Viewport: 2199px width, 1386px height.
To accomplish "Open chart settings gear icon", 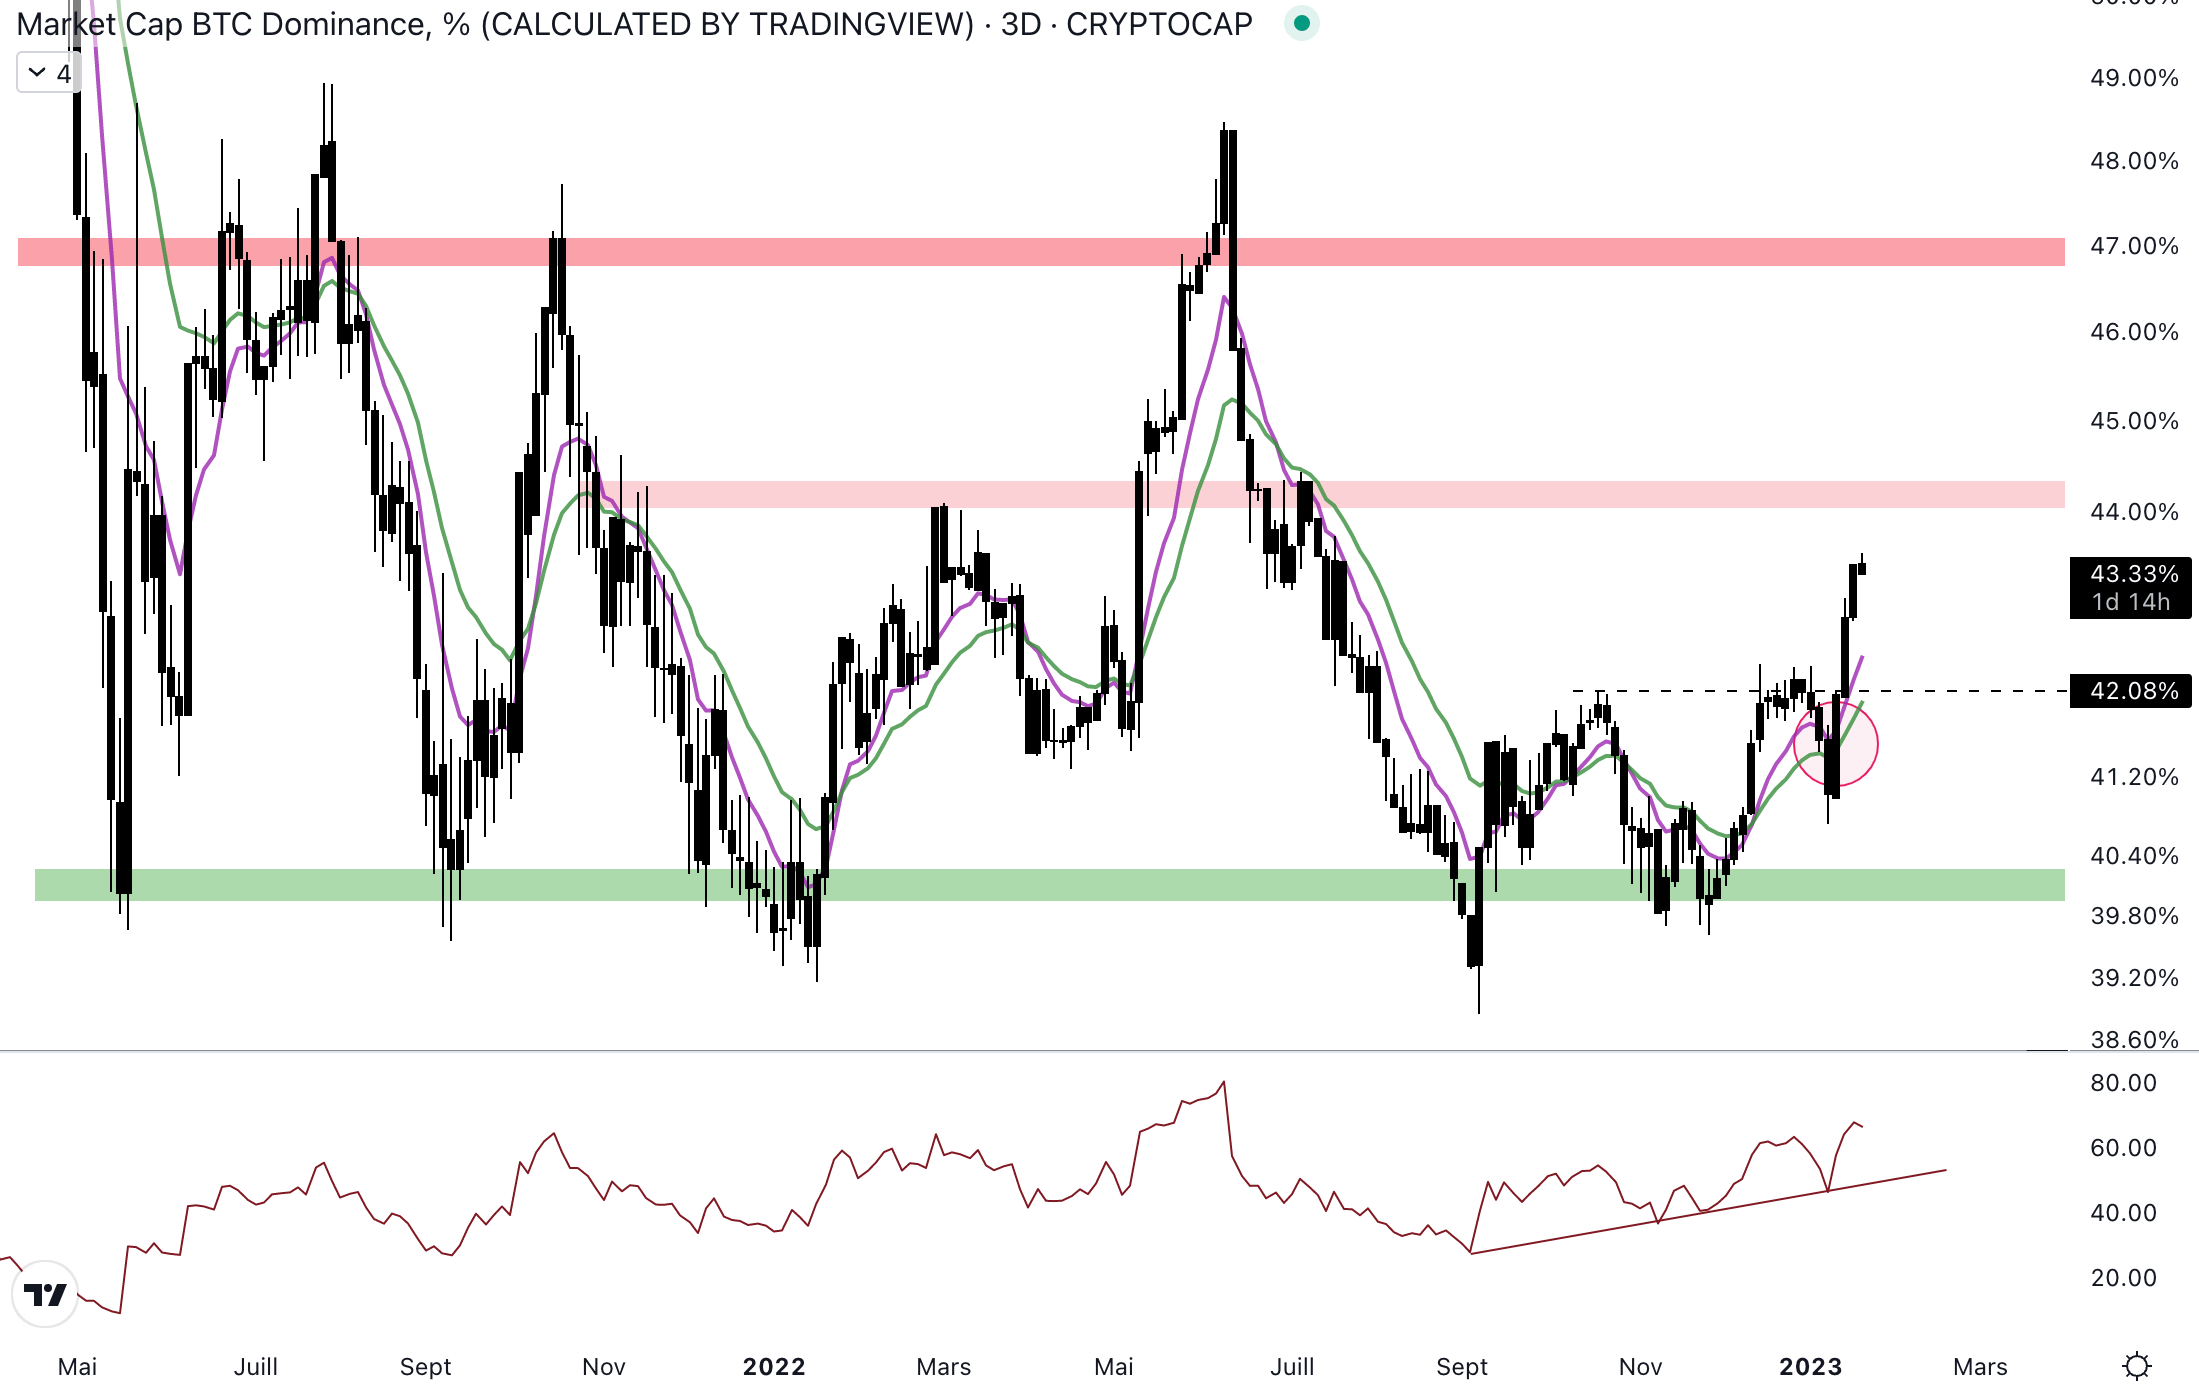I will click(2136, 1365).
